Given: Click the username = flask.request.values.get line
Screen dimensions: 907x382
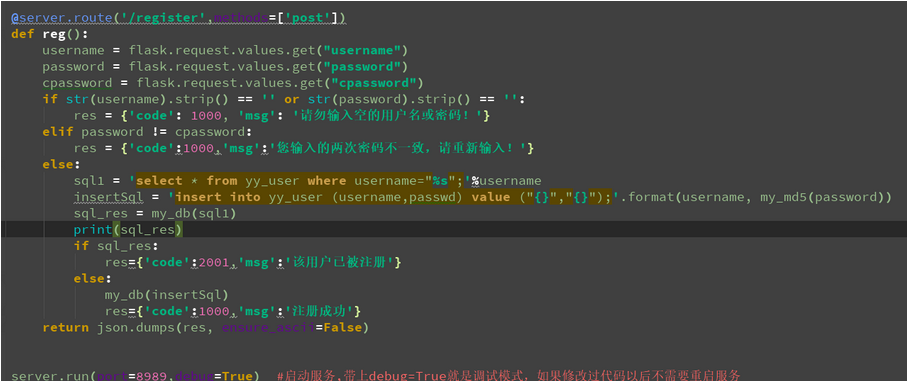Looking at the screenshot, I should [225, 50].
